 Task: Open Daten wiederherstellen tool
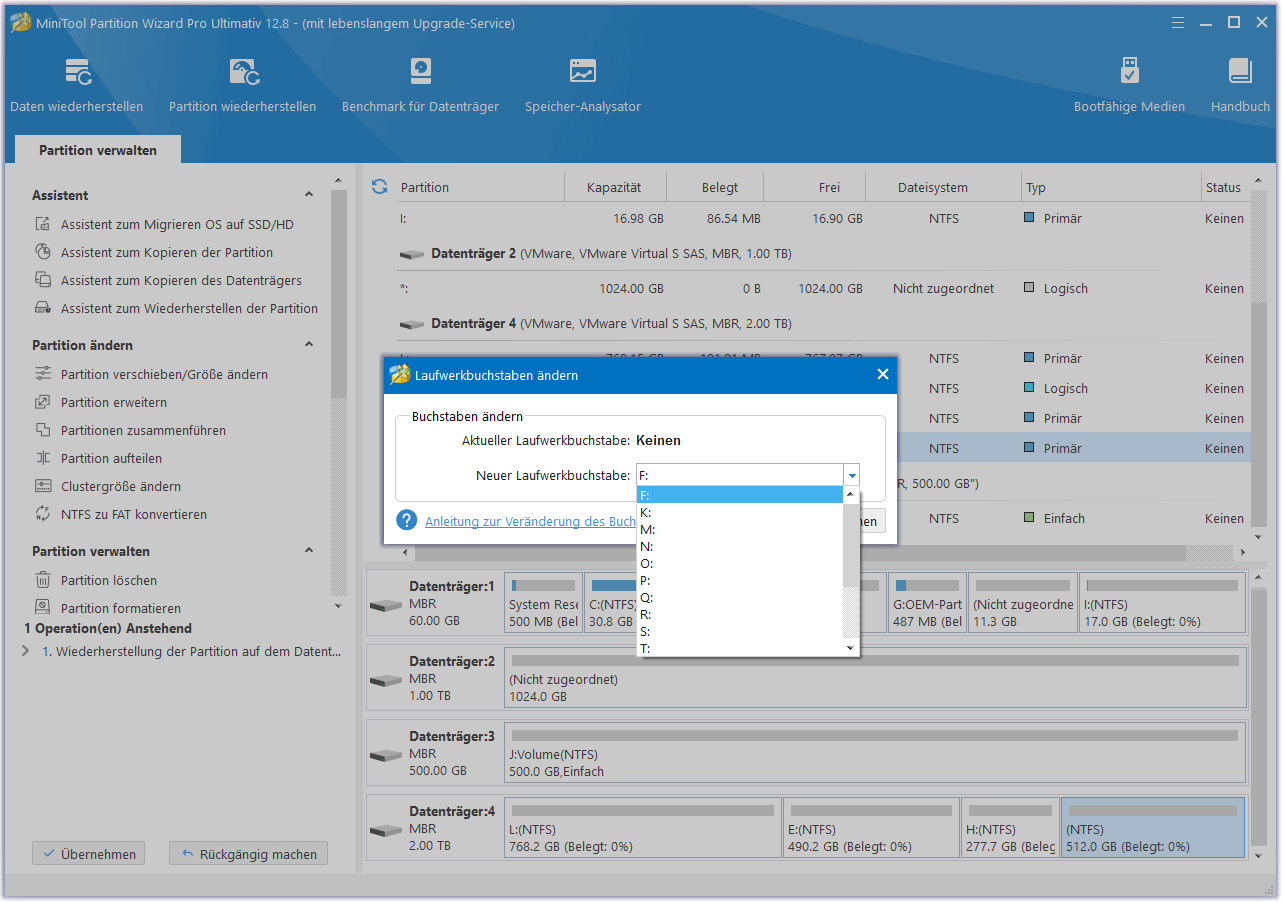tap(77, 86)
